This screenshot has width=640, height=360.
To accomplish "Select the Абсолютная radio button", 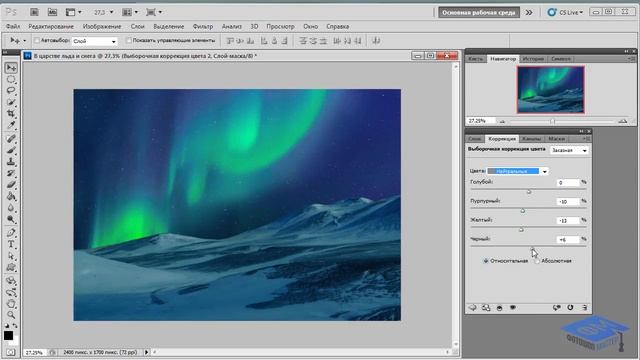I will [537, 261].
